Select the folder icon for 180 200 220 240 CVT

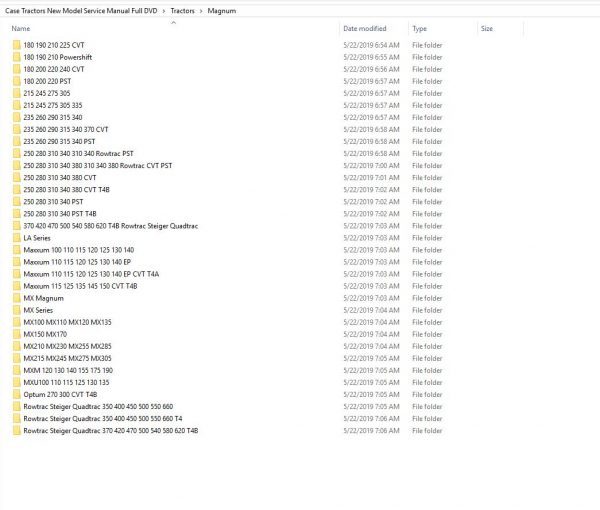pos(16,69)
